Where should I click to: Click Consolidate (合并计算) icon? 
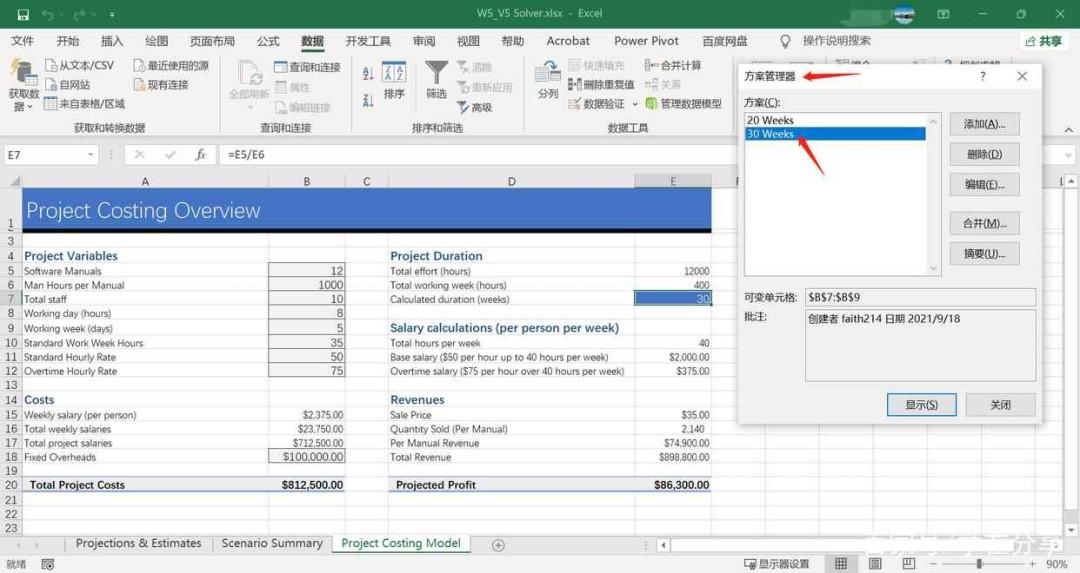point(652,65)
